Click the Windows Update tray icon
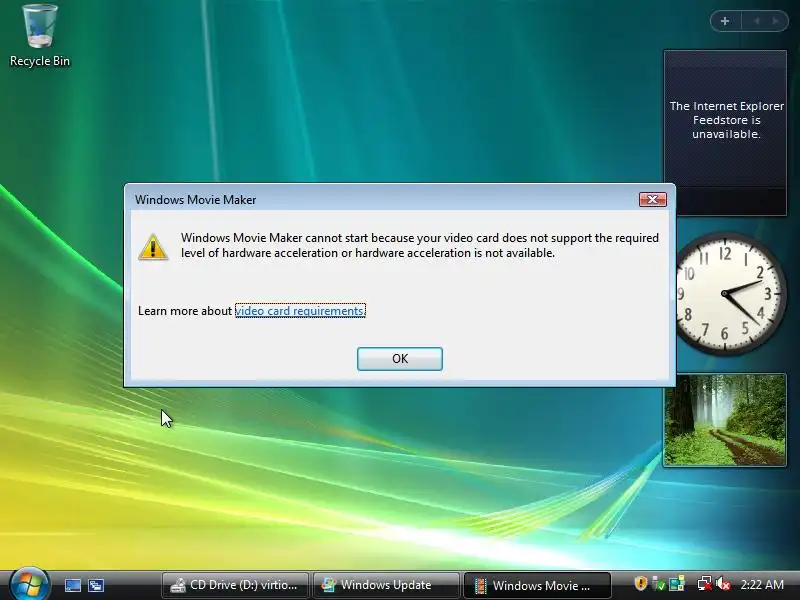800x600 pixels. click(677, 584)
